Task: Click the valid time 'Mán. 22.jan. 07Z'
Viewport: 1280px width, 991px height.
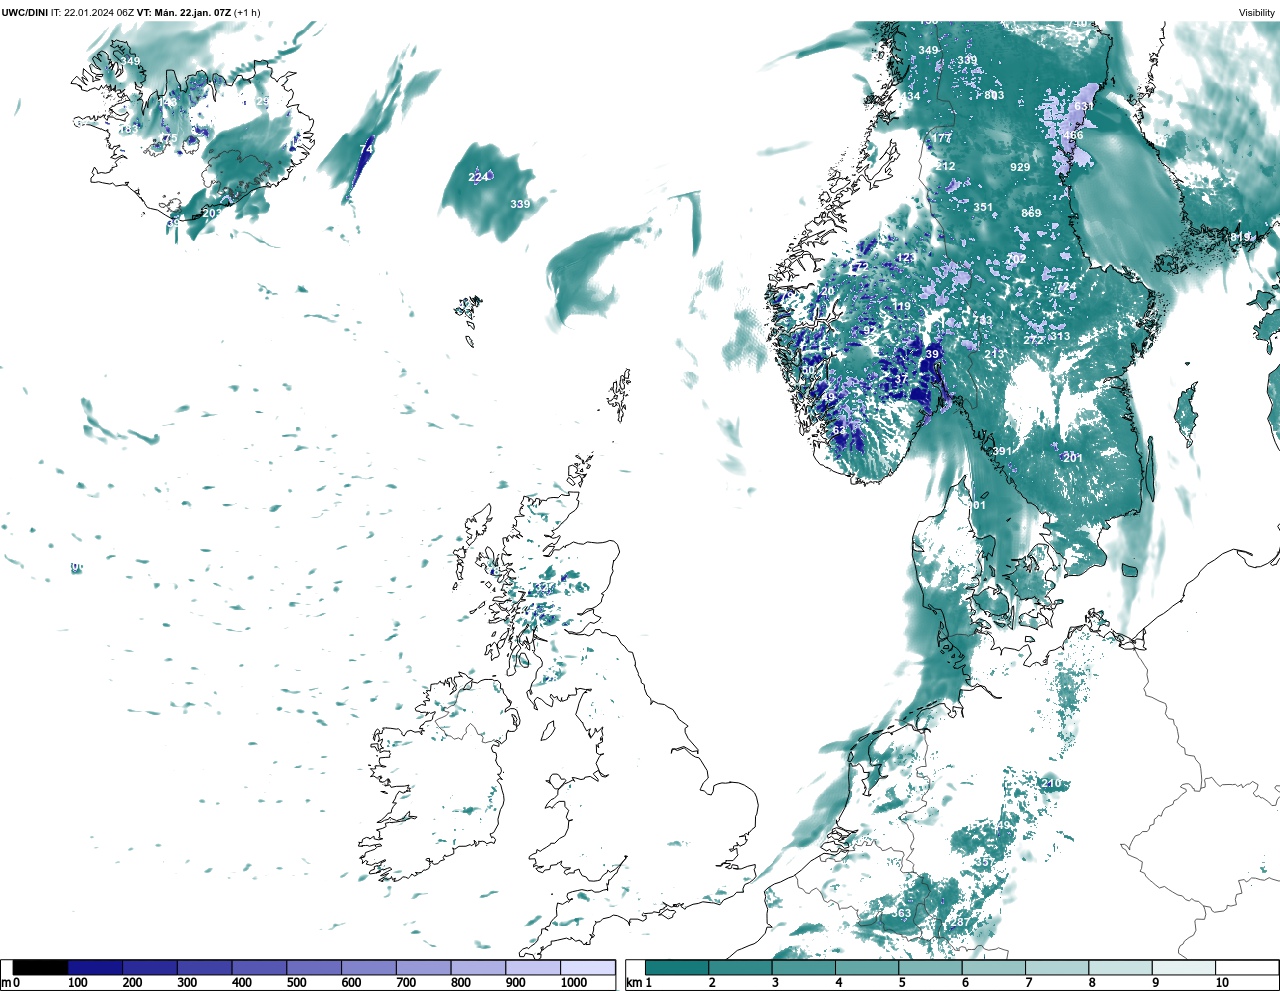Action: tap(191, 13)
